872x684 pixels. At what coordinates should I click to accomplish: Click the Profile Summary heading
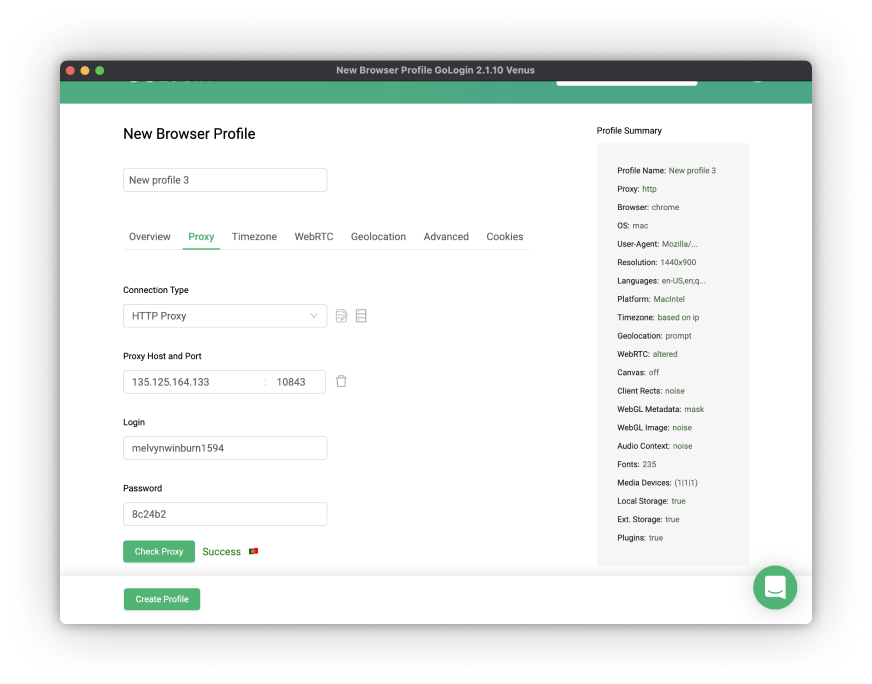pyautogui.click(x=629, y=131)
